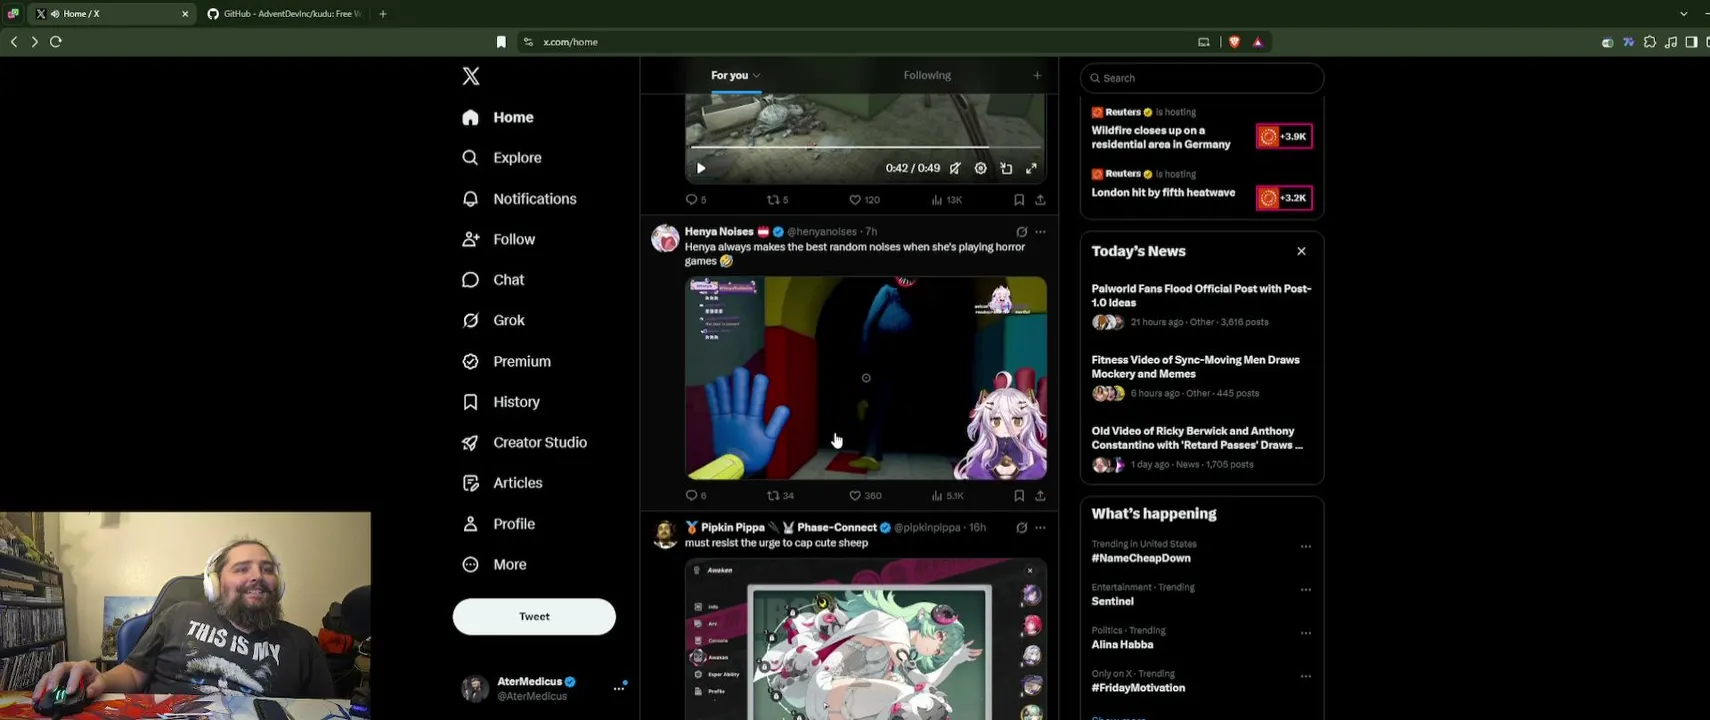The image size is (1710, 720).
Task: Open more options for #NameCheapDown trend
Action: coord(1305,547)
